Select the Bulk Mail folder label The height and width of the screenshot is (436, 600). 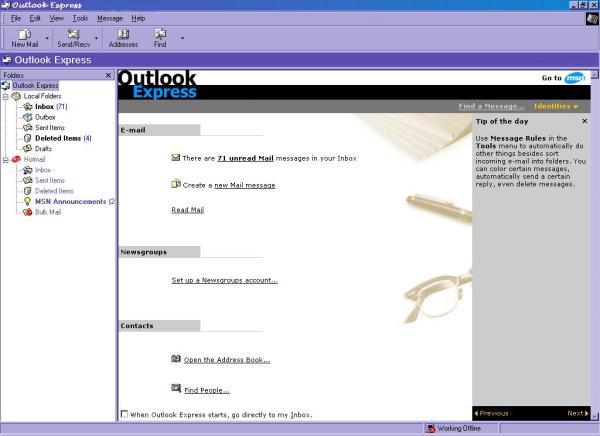tap(48, 212)
